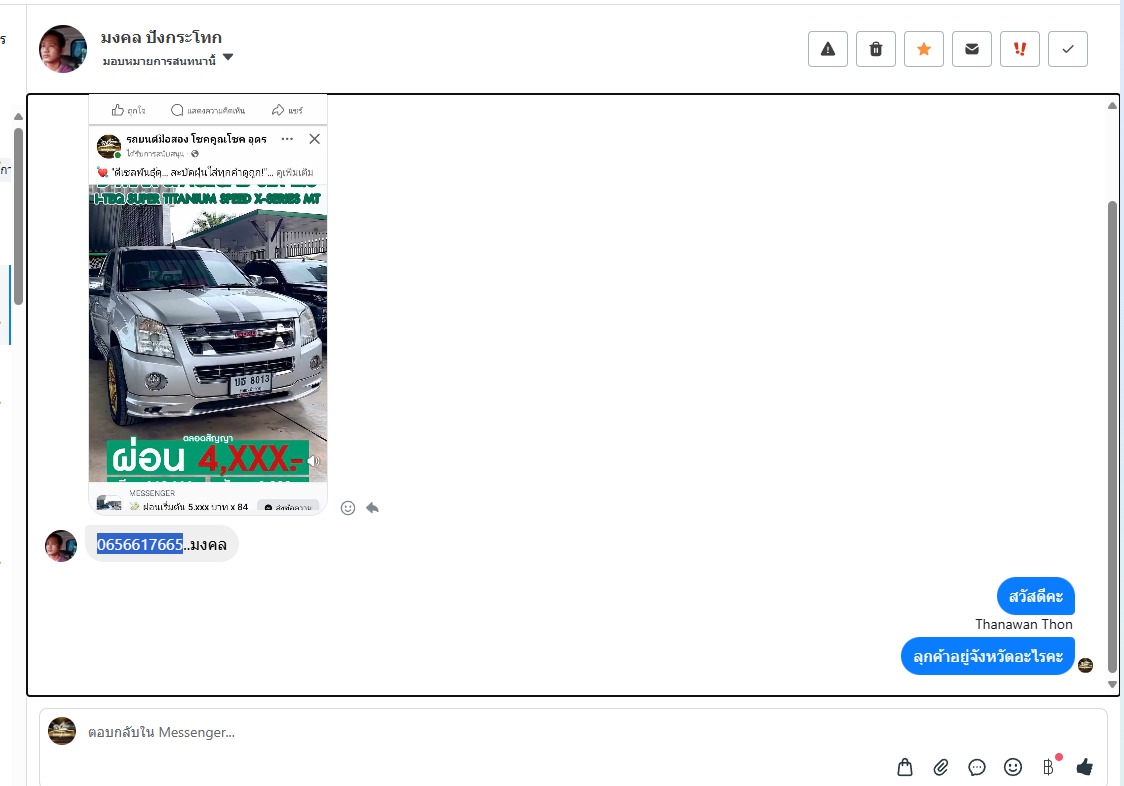This screenshot has height=786, width=1124.
Task: Open the emoji picker smiley icon
Action: pos(1013,767)
